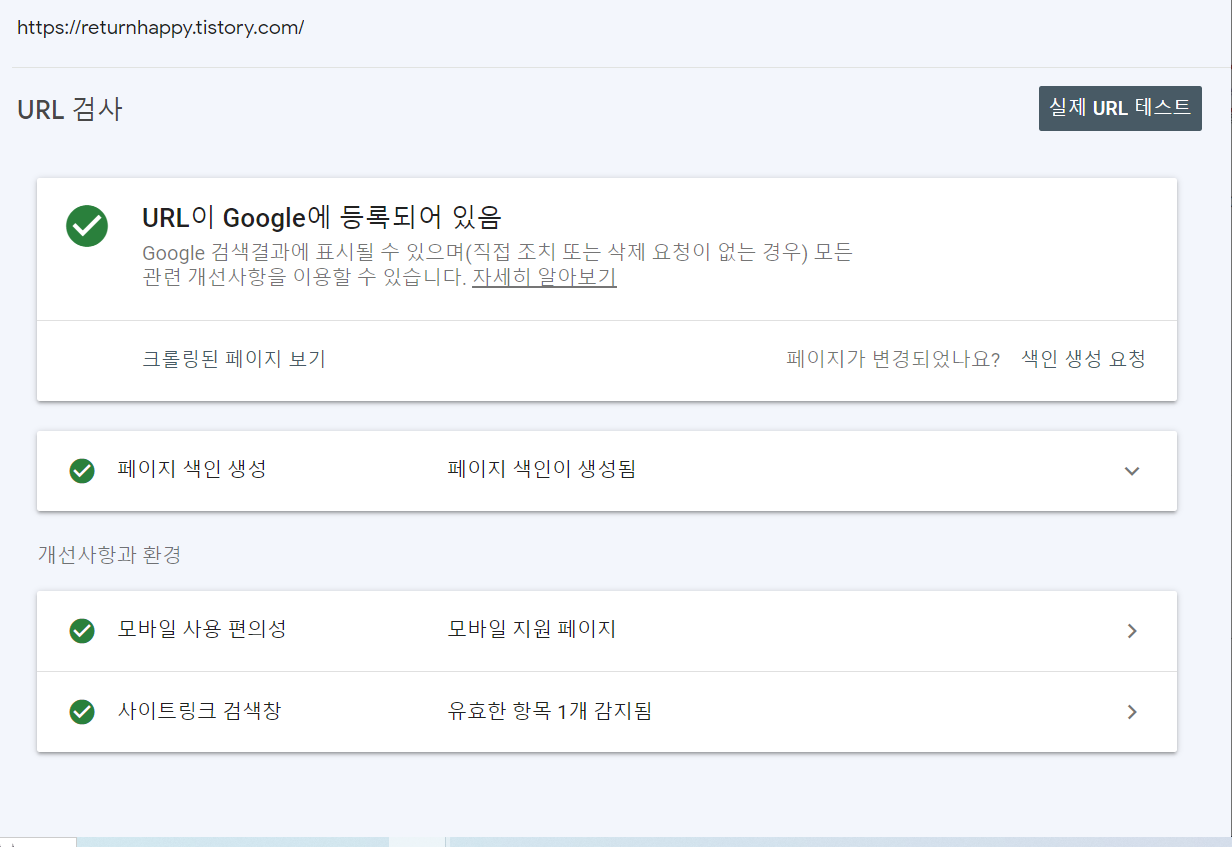Expand the 페이지 색인 생성 chevron
This screenshot has height=847, width=1232.
pos(1132,471)
